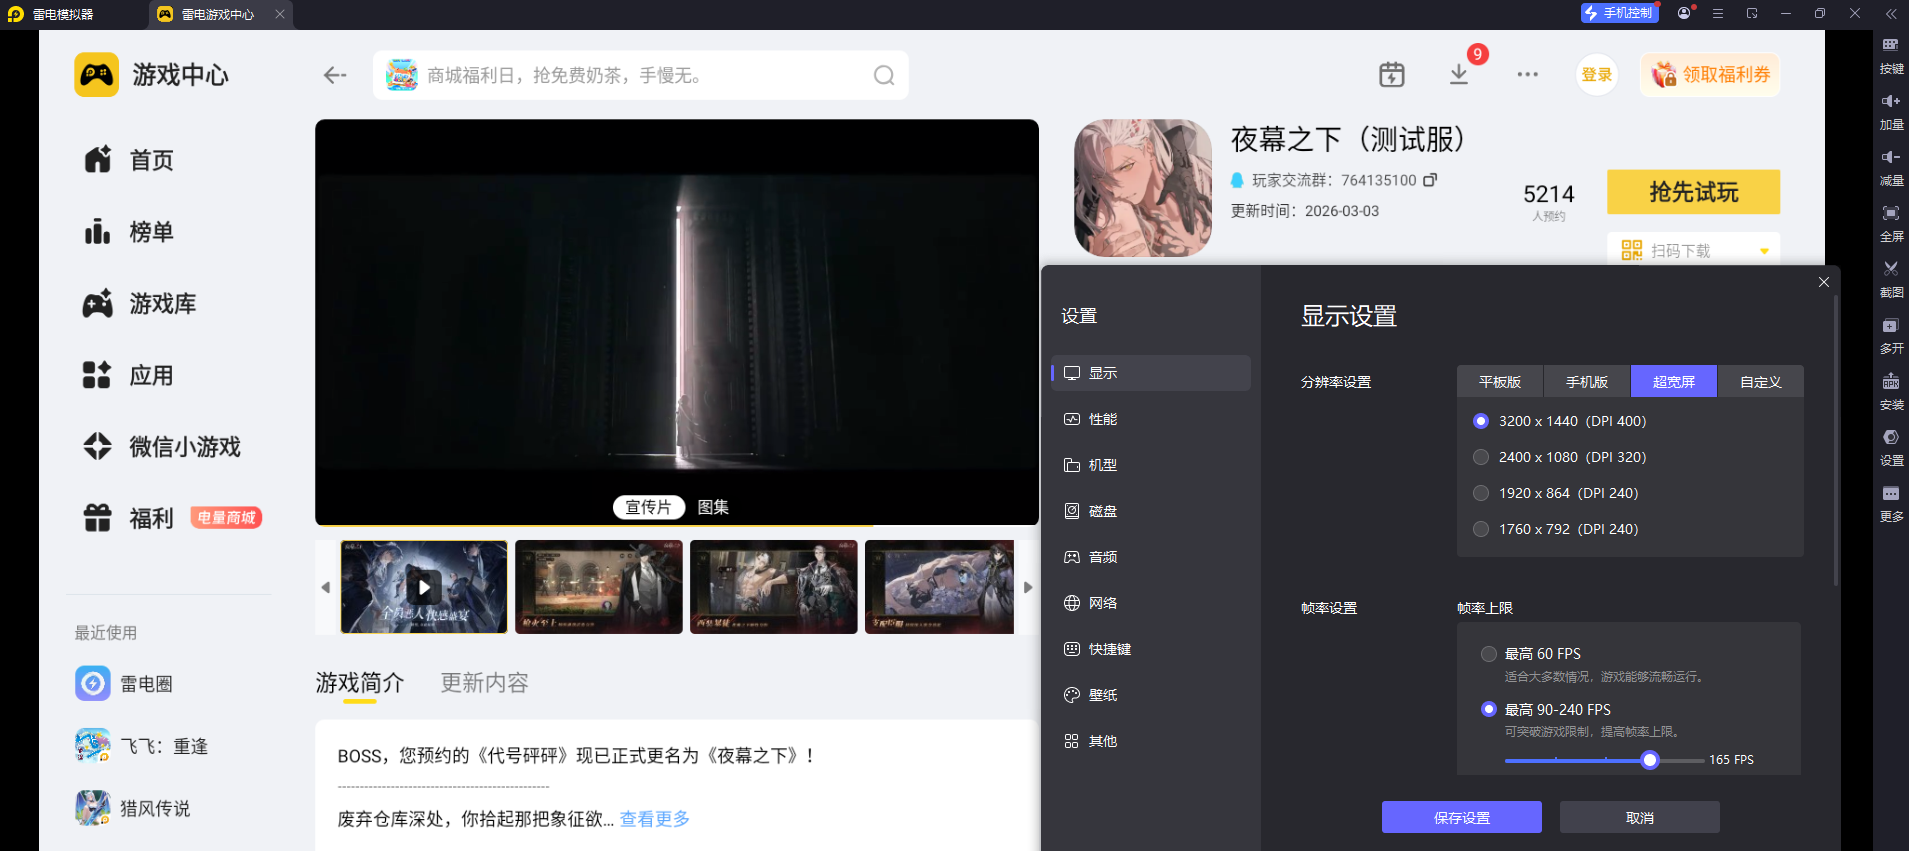The image size is (1909, 851).
Task: Copy the player group number
Action: pos(1430,180)
